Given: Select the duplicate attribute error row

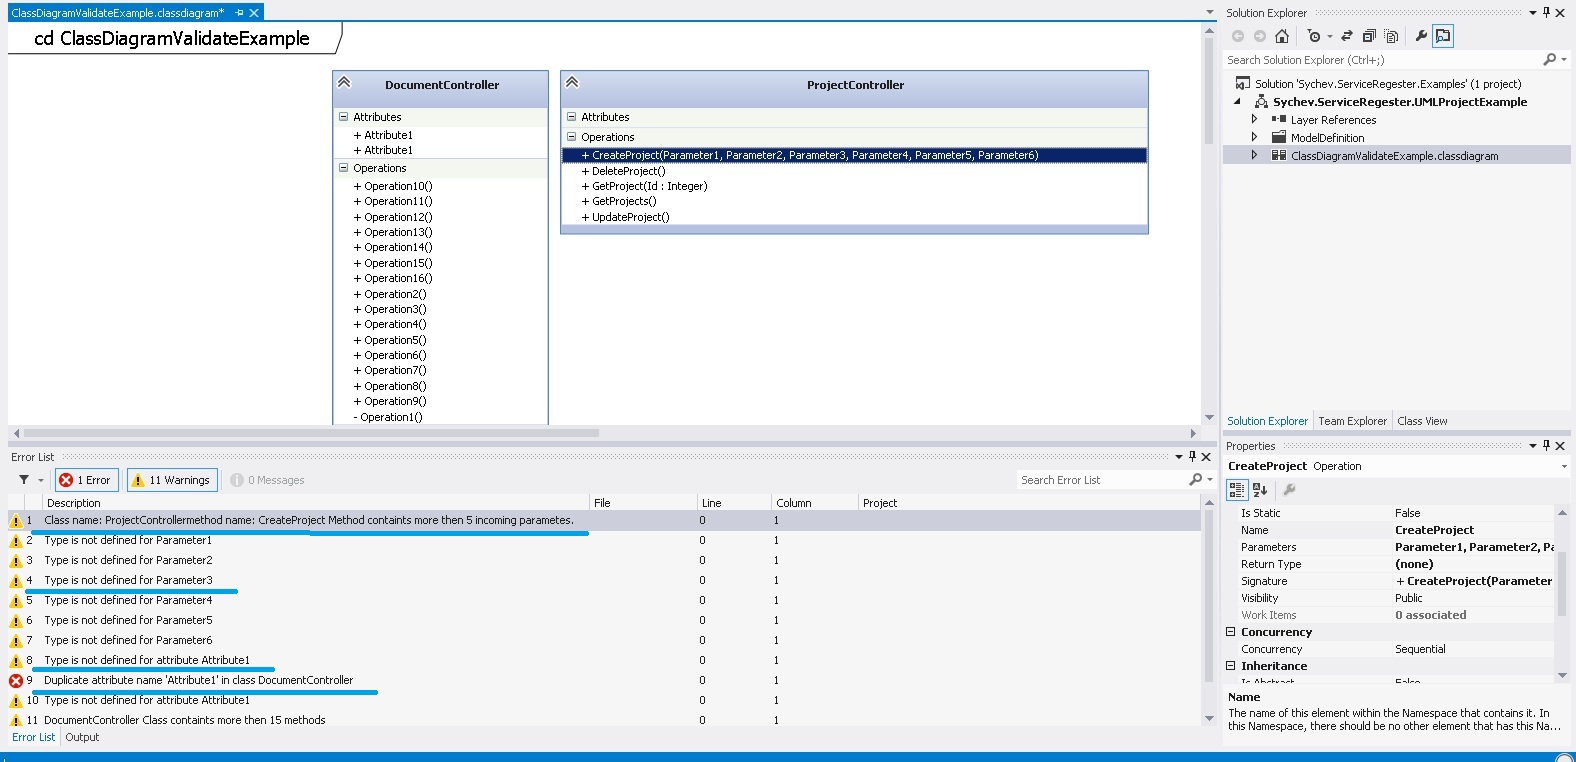Looking at the screenshot, I should point(604,680).
